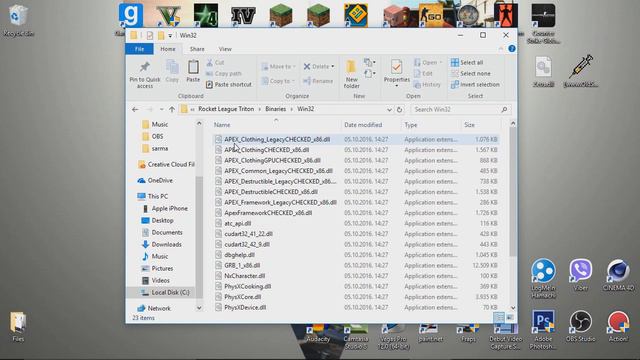Open the Move to dropdown
This screenshot has height=360, width=640.
point(278,67)
